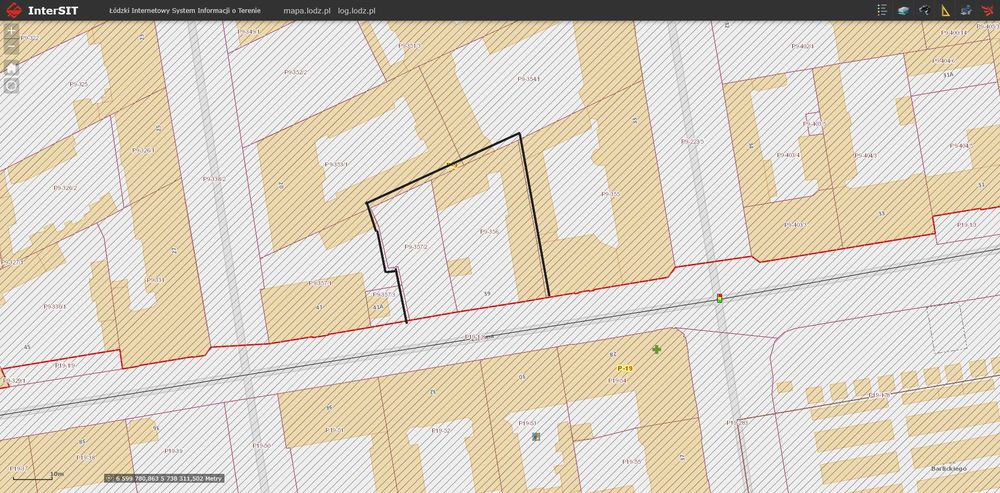
Task: Click building number 39 label
Action: (487, 293)
